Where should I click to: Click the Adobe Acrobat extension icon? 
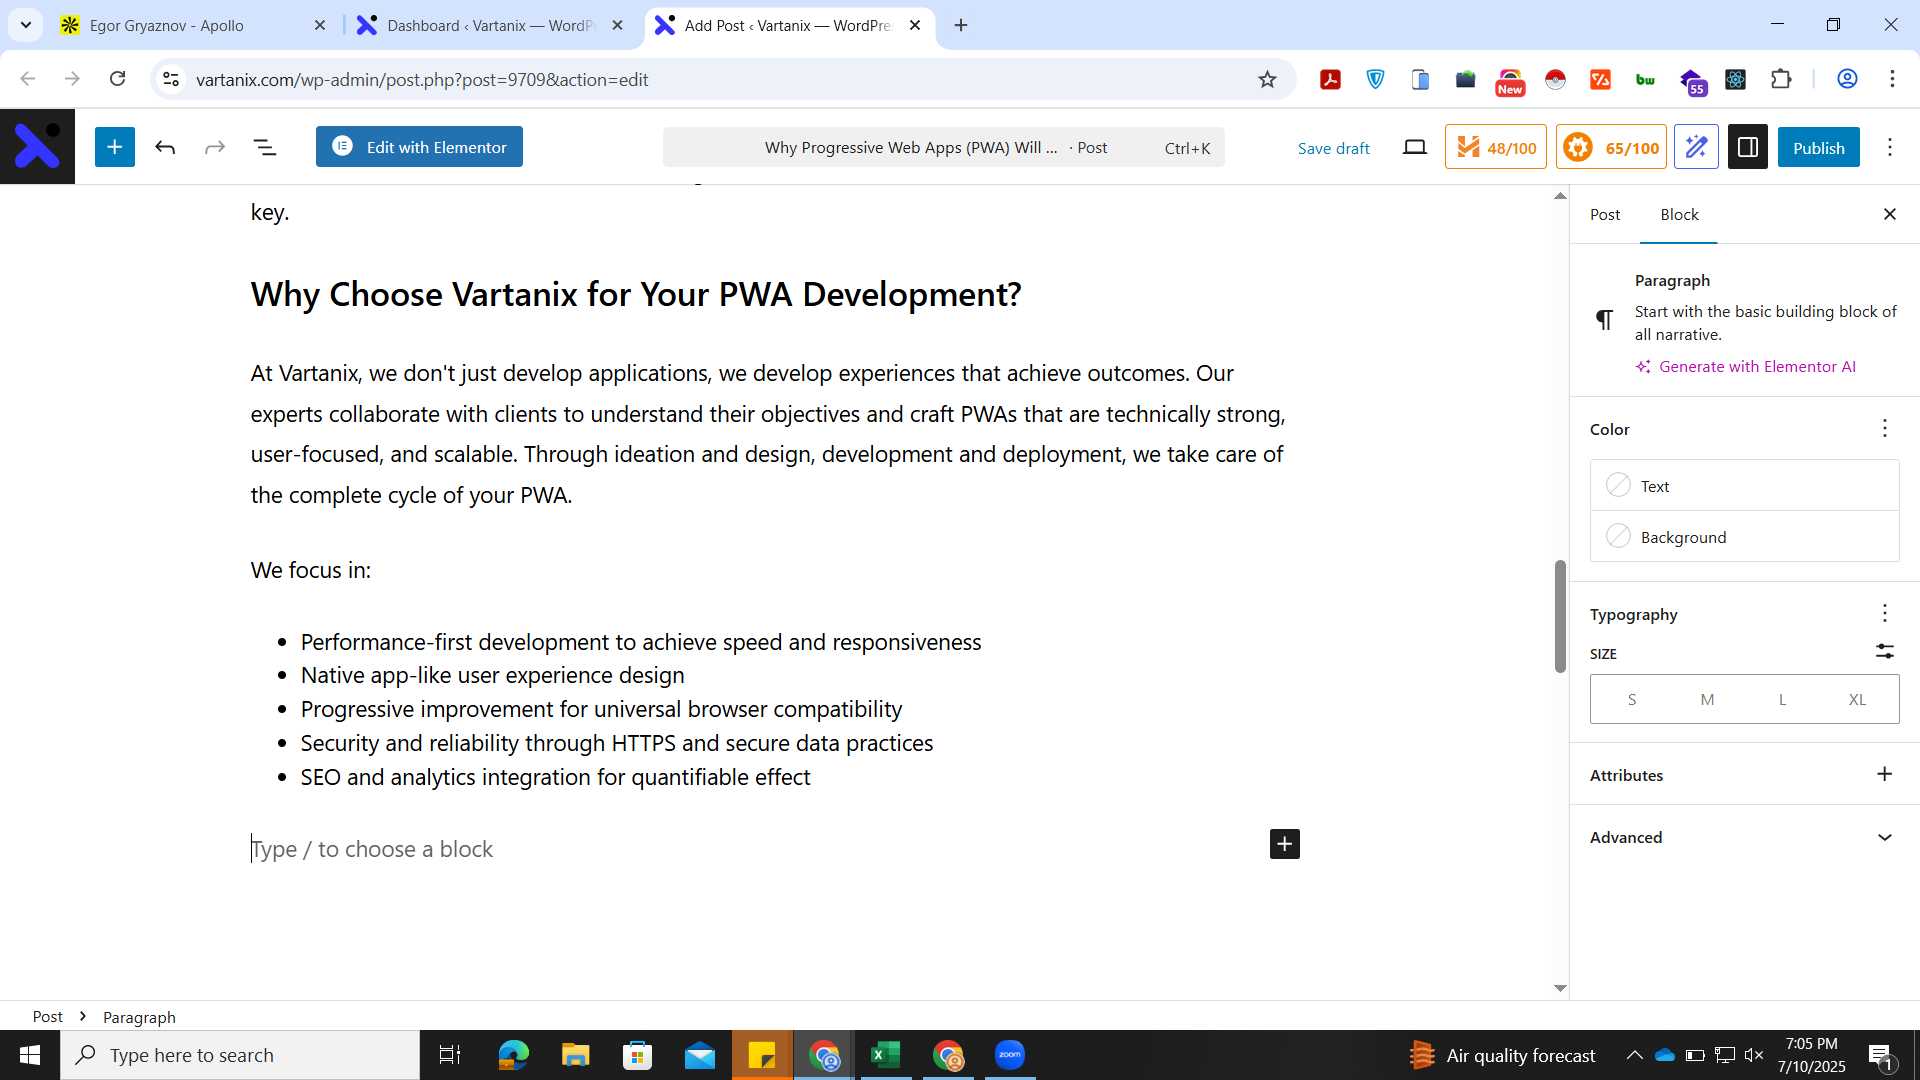[1330, 80]
